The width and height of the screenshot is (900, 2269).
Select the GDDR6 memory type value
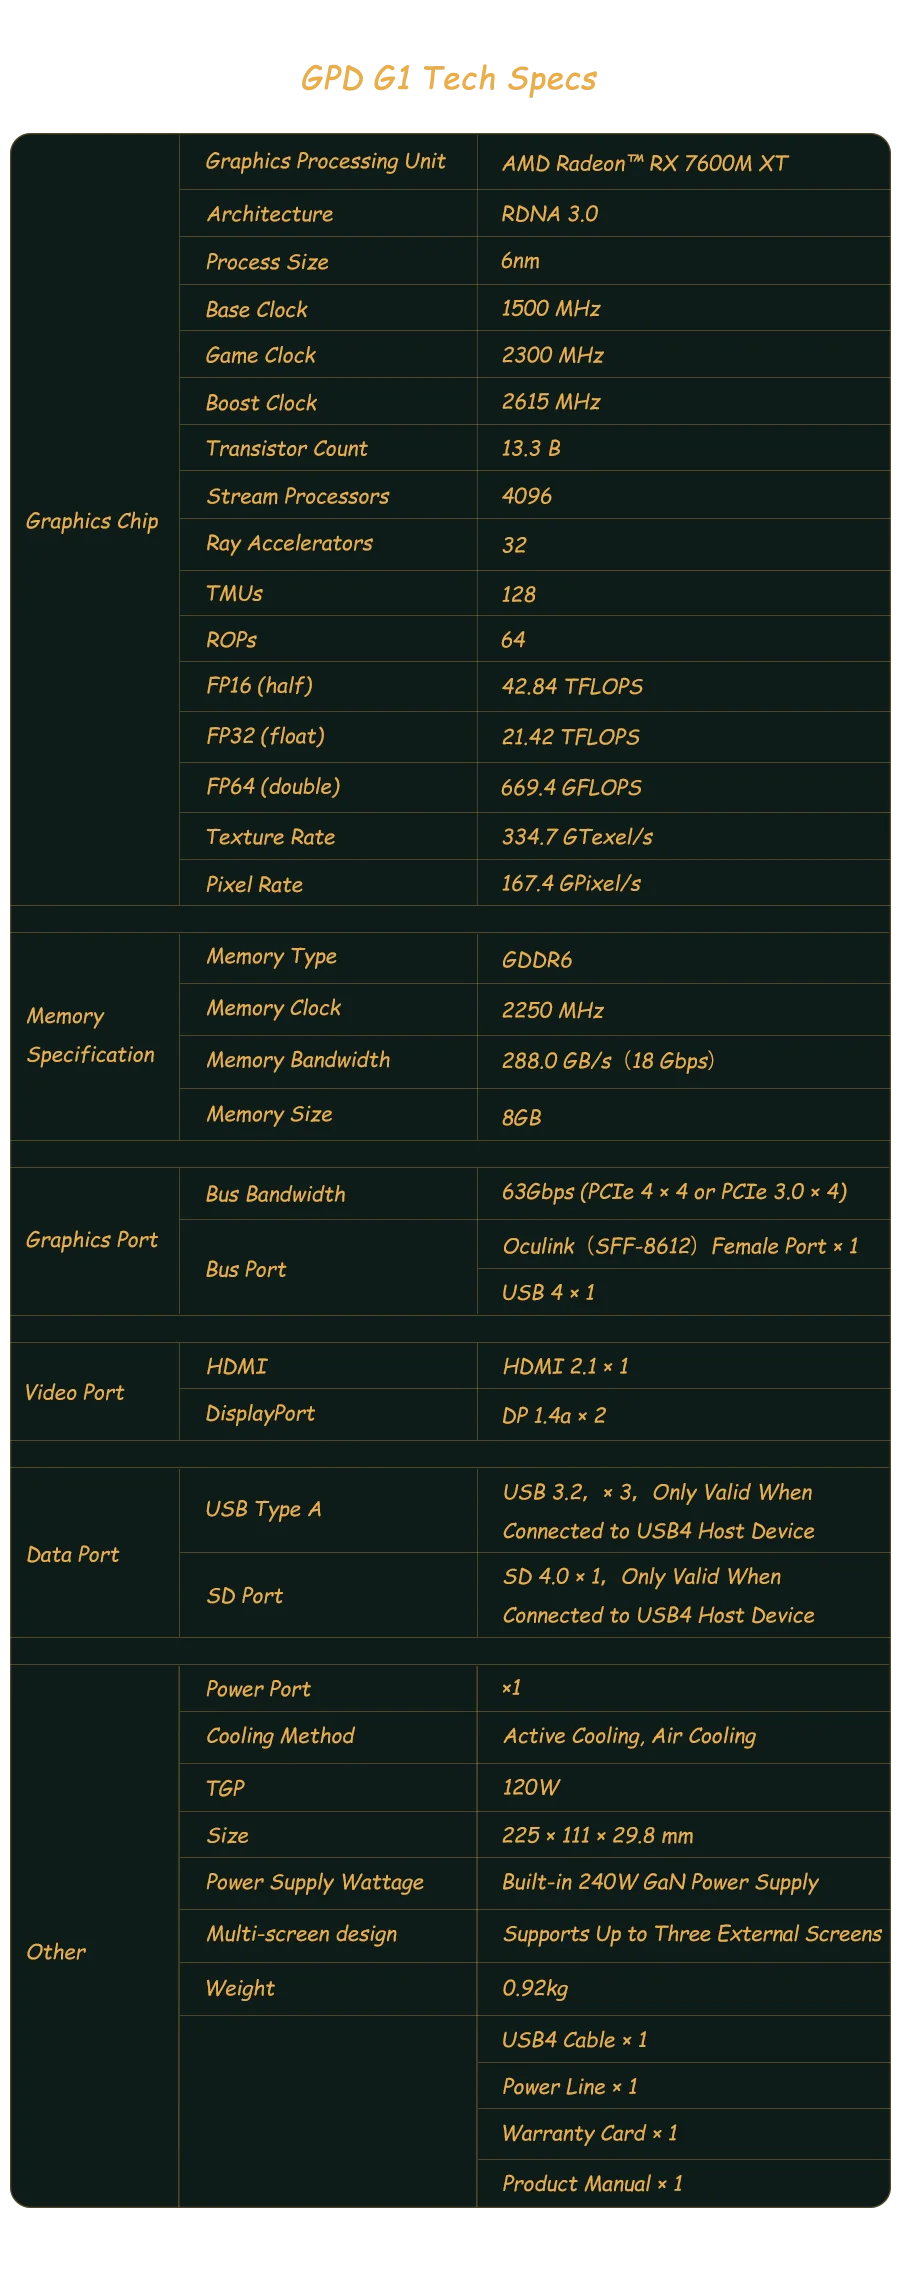537,960
